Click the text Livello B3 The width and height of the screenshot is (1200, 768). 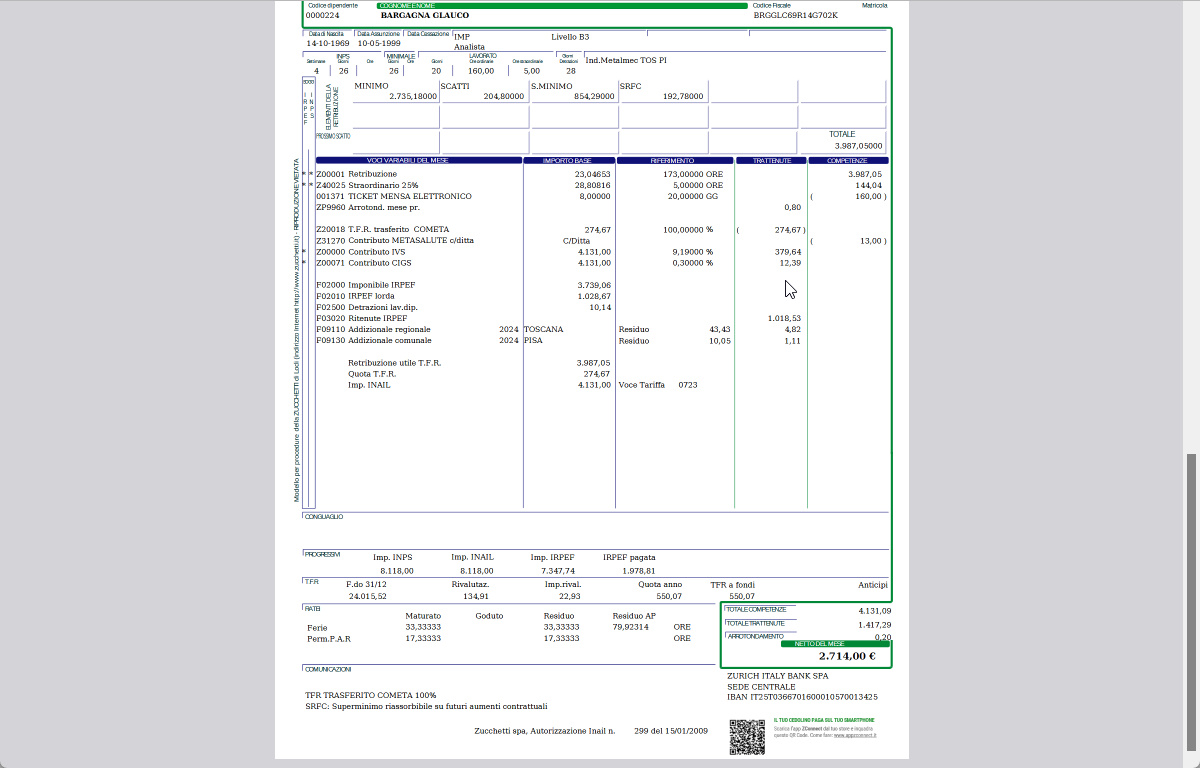570,37
